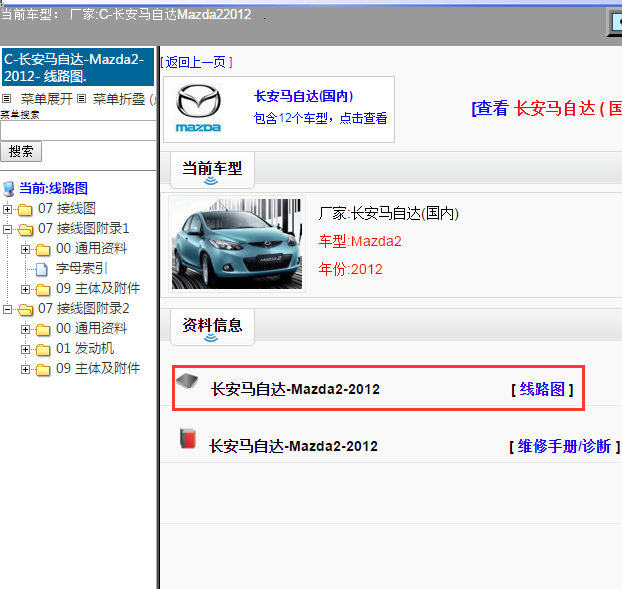Click the monitor icon in the top-right corner
Image resolution: width=622 pixels, height=589 pixels.
(615, 23)
